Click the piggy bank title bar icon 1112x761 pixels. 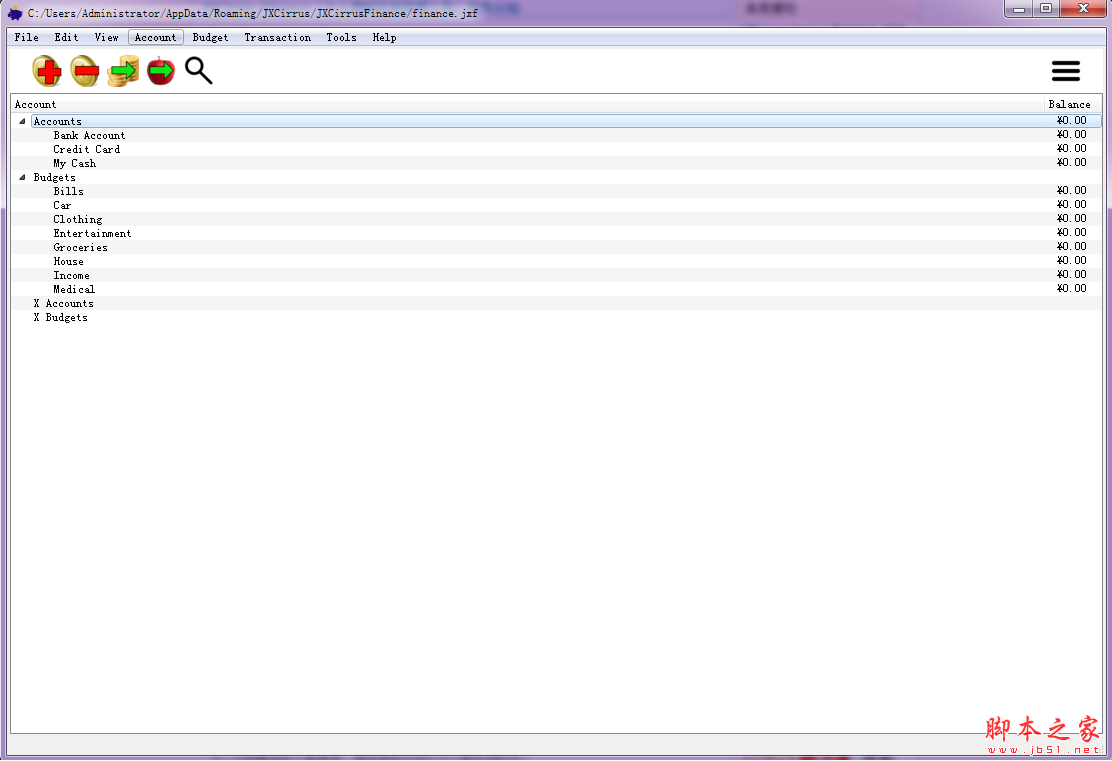tap(15, 13)
